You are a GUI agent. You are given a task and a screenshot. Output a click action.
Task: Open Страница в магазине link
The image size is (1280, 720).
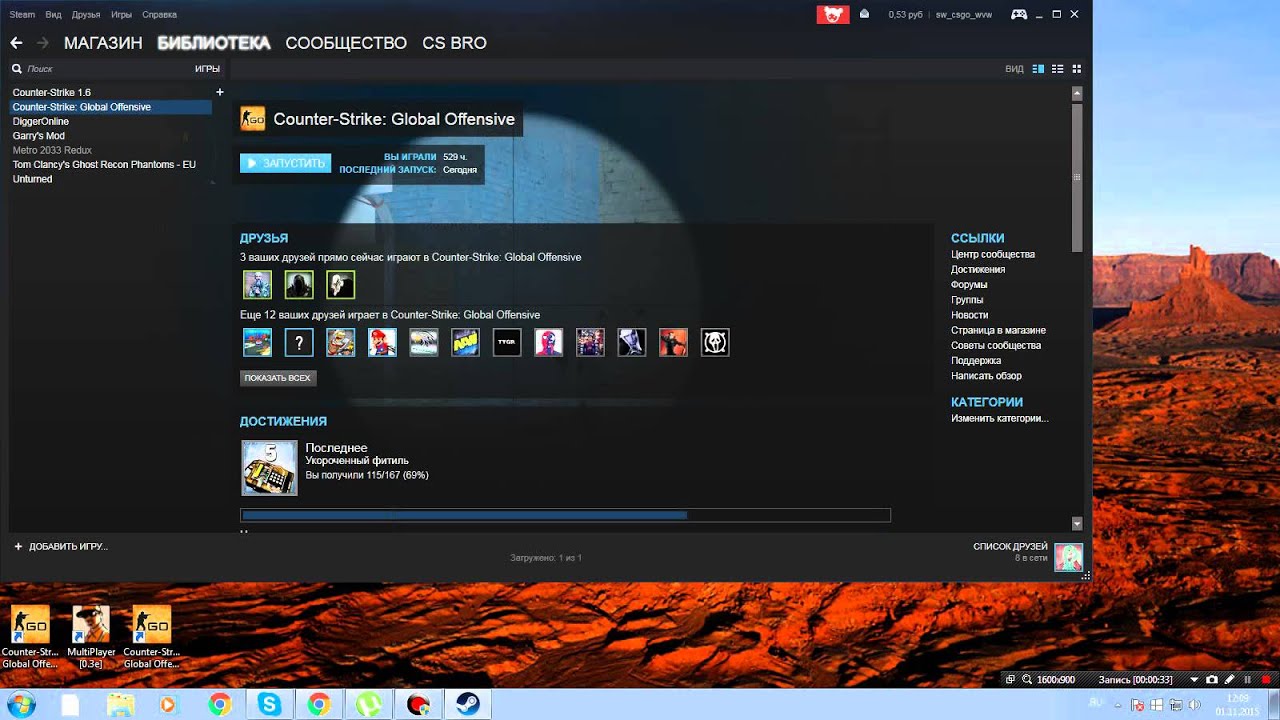tap(998, 330)
